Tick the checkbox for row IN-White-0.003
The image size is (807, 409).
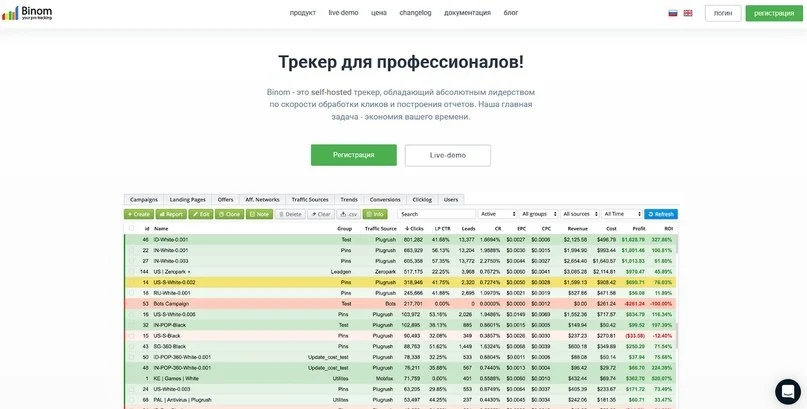click(131, 261)
